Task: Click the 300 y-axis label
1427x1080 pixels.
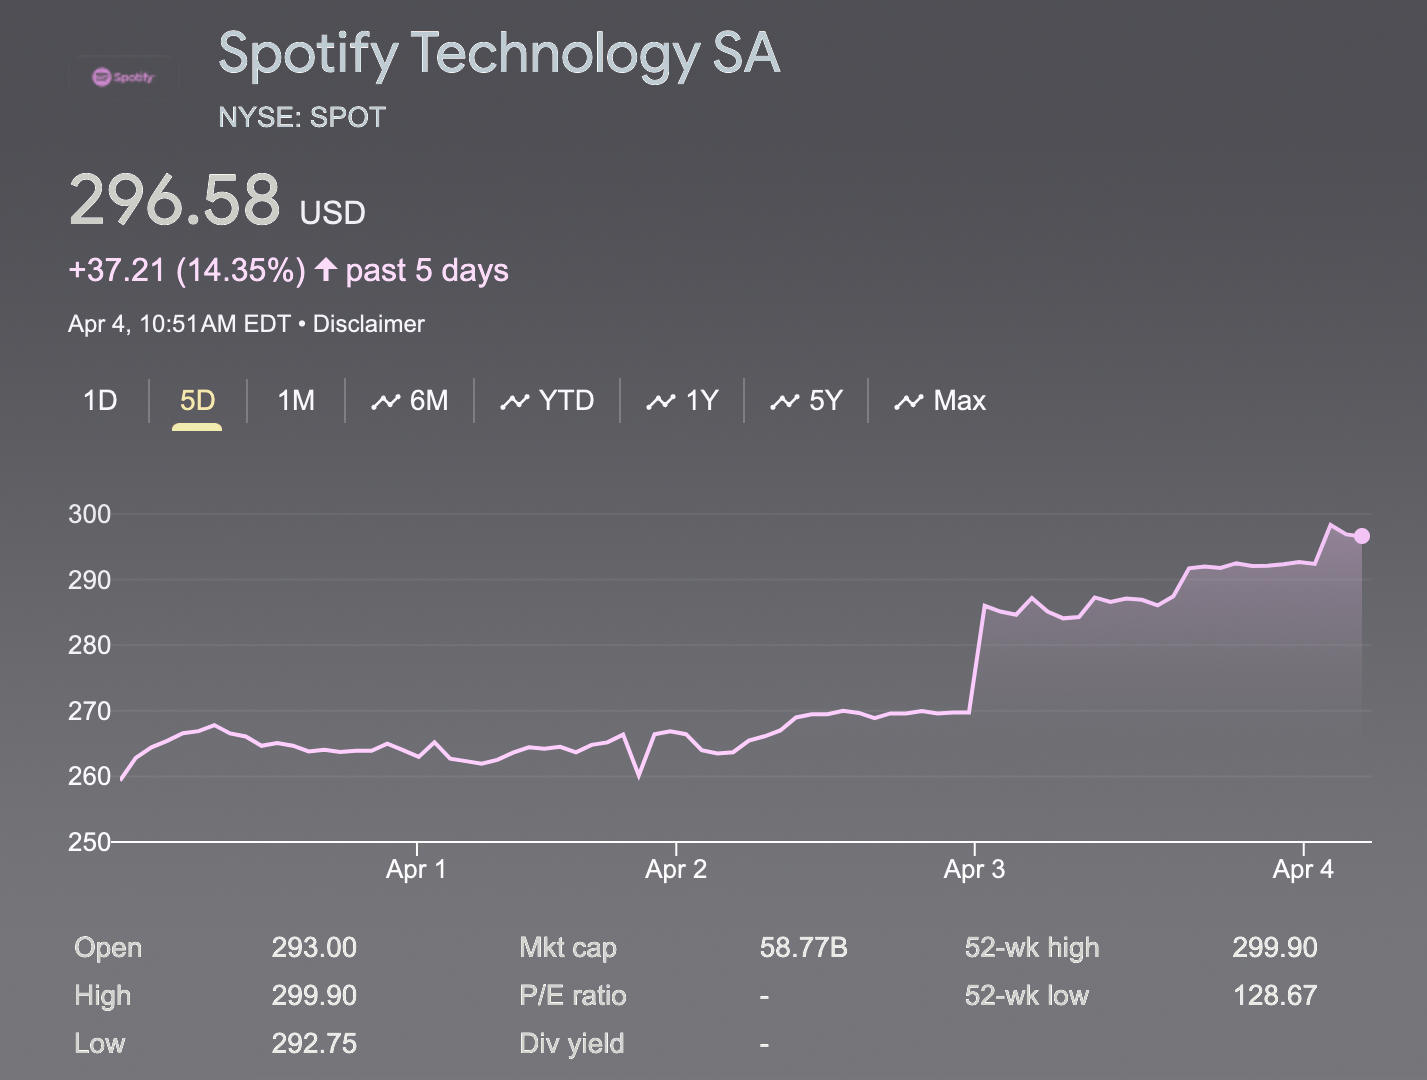Action: click(89, 514)
